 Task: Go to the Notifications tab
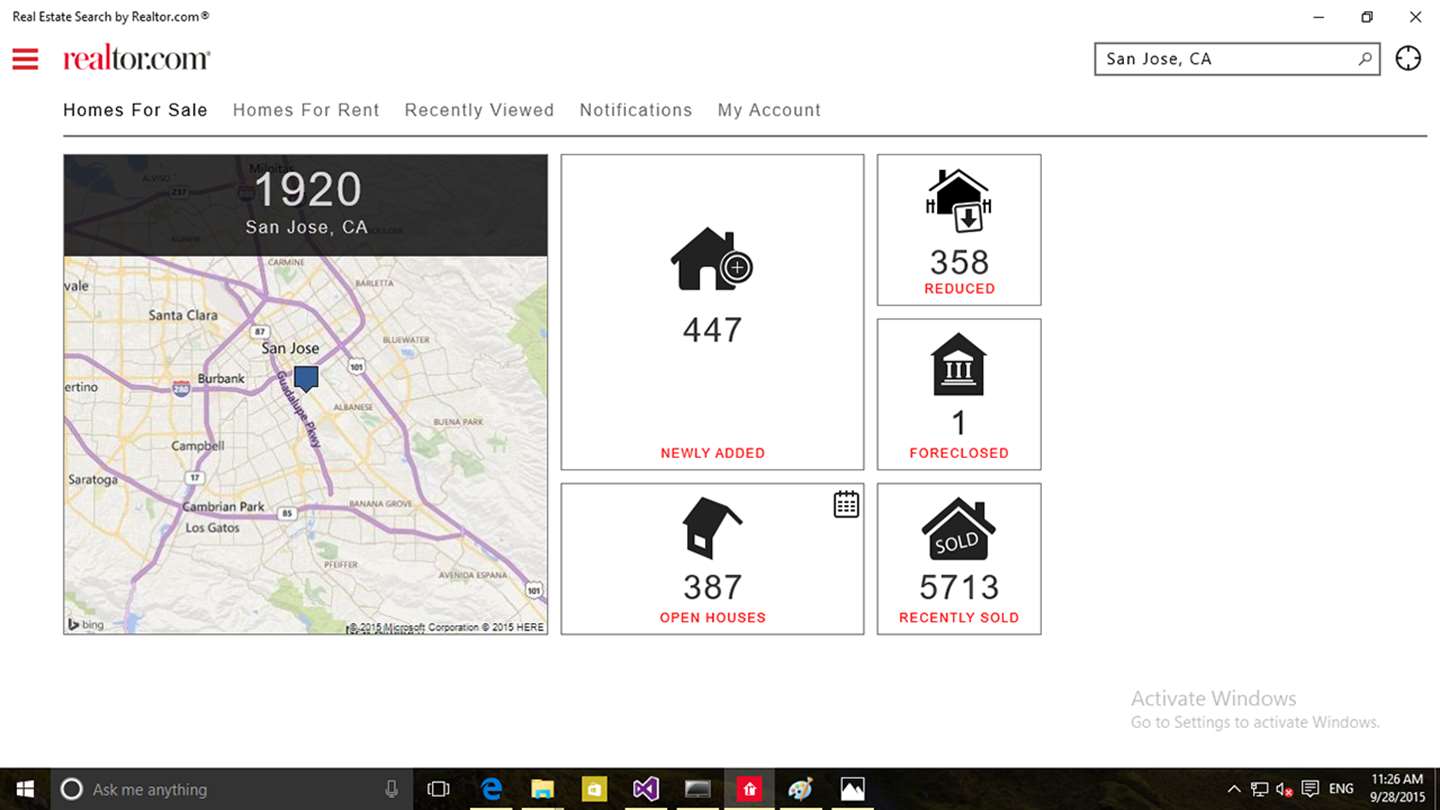tap(636, 110)
